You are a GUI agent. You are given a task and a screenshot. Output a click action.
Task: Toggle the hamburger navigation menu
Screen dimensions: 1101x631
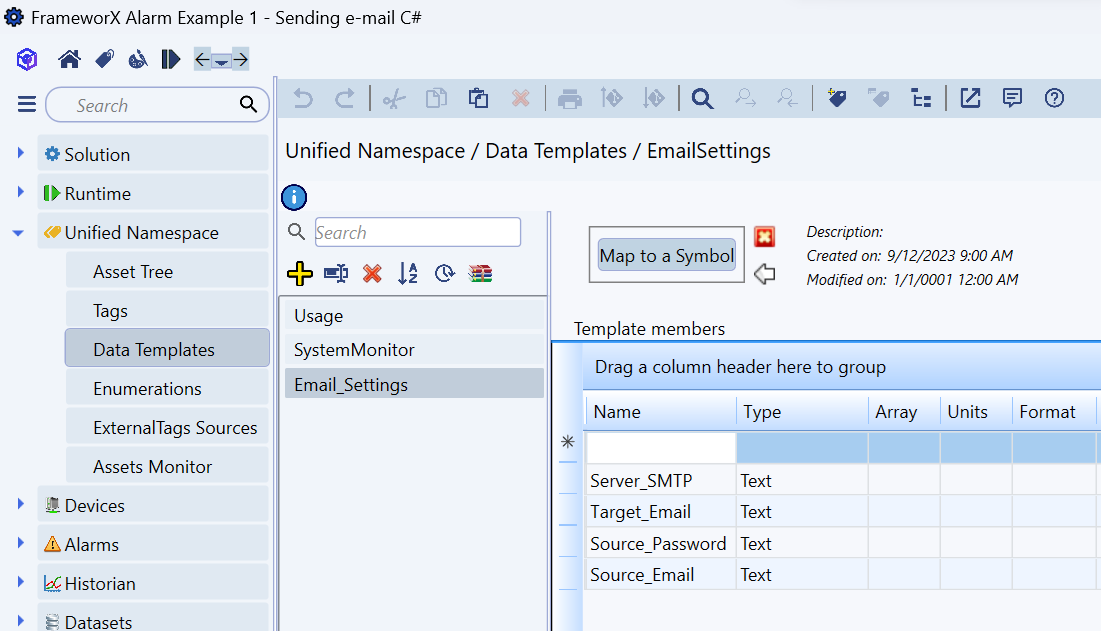click(x=27, y=105)
